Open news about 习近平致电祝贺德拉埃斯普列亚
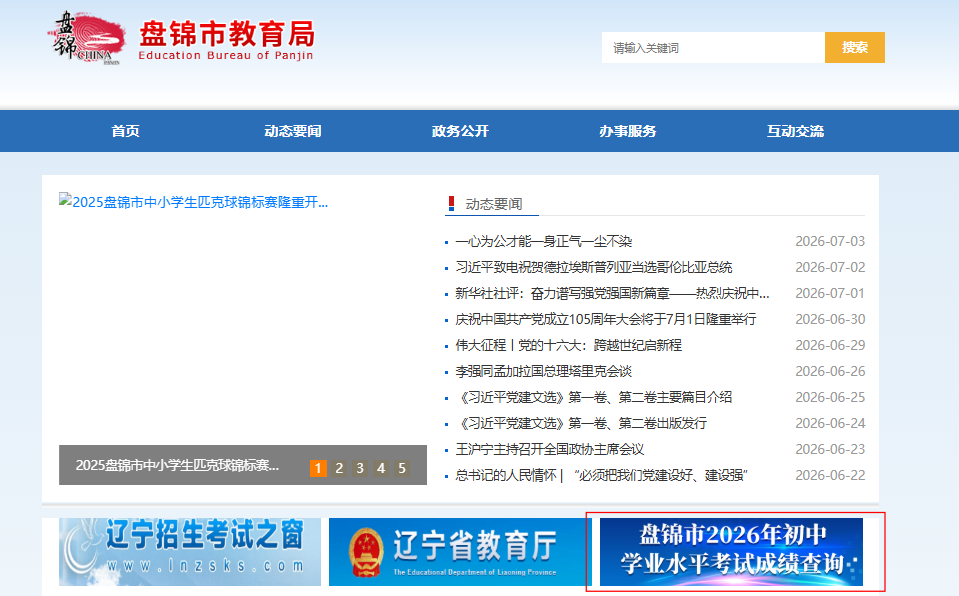Viewport: 959px width, 596px height. [x=594, y=267]
